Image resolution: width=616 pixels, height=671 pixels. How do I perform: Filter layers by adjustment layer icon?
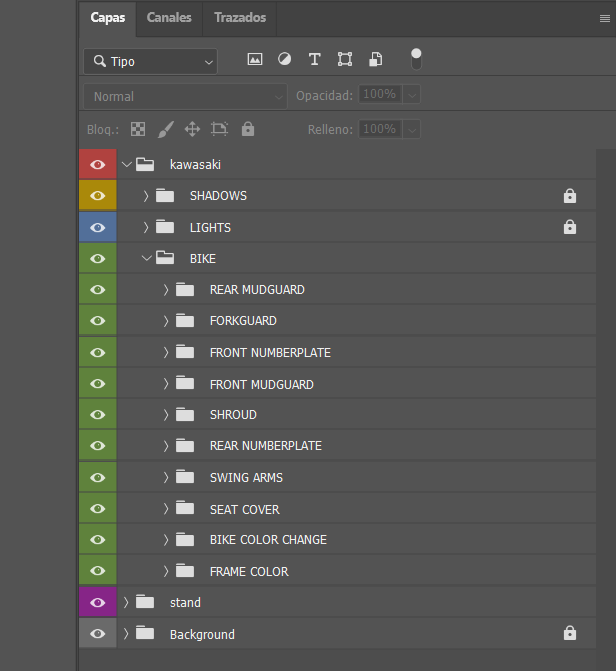(284, 60)
